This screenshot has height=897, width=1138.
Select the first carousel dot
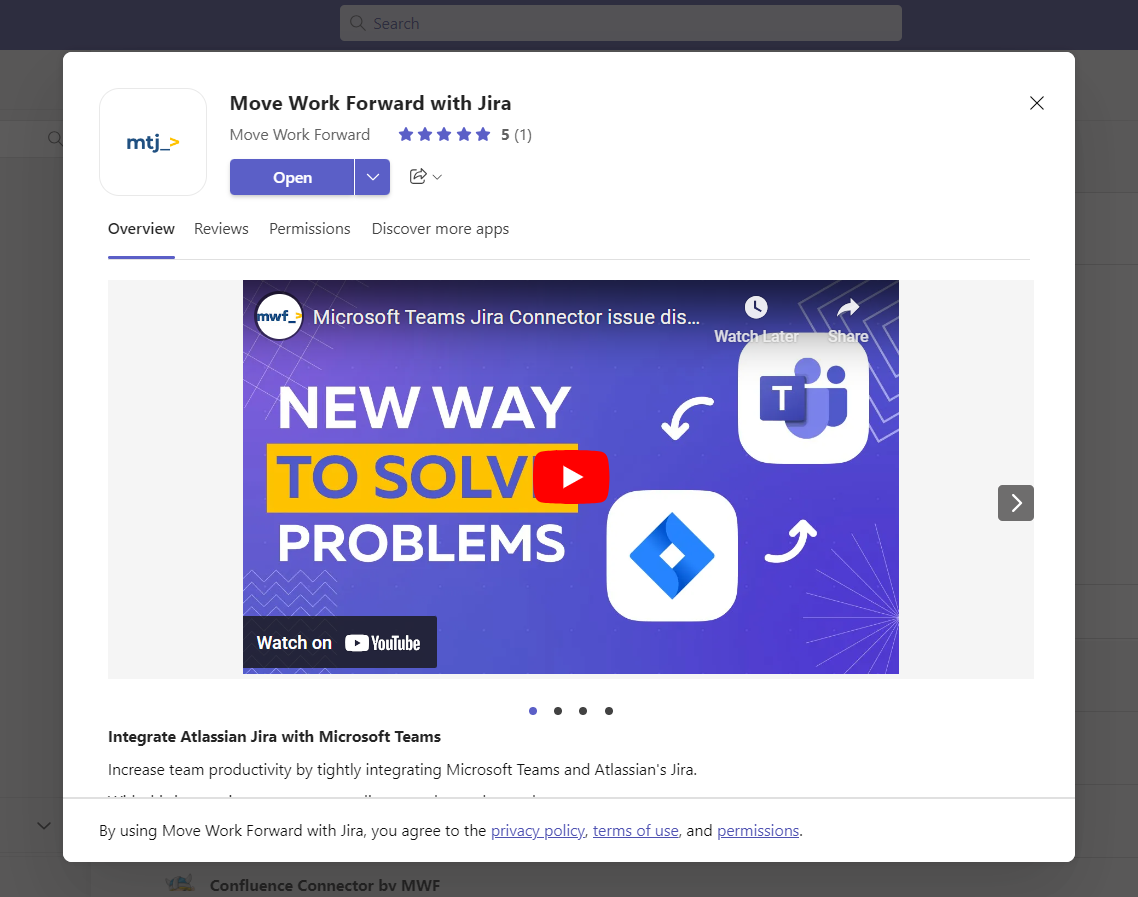[x=533, y=711]
